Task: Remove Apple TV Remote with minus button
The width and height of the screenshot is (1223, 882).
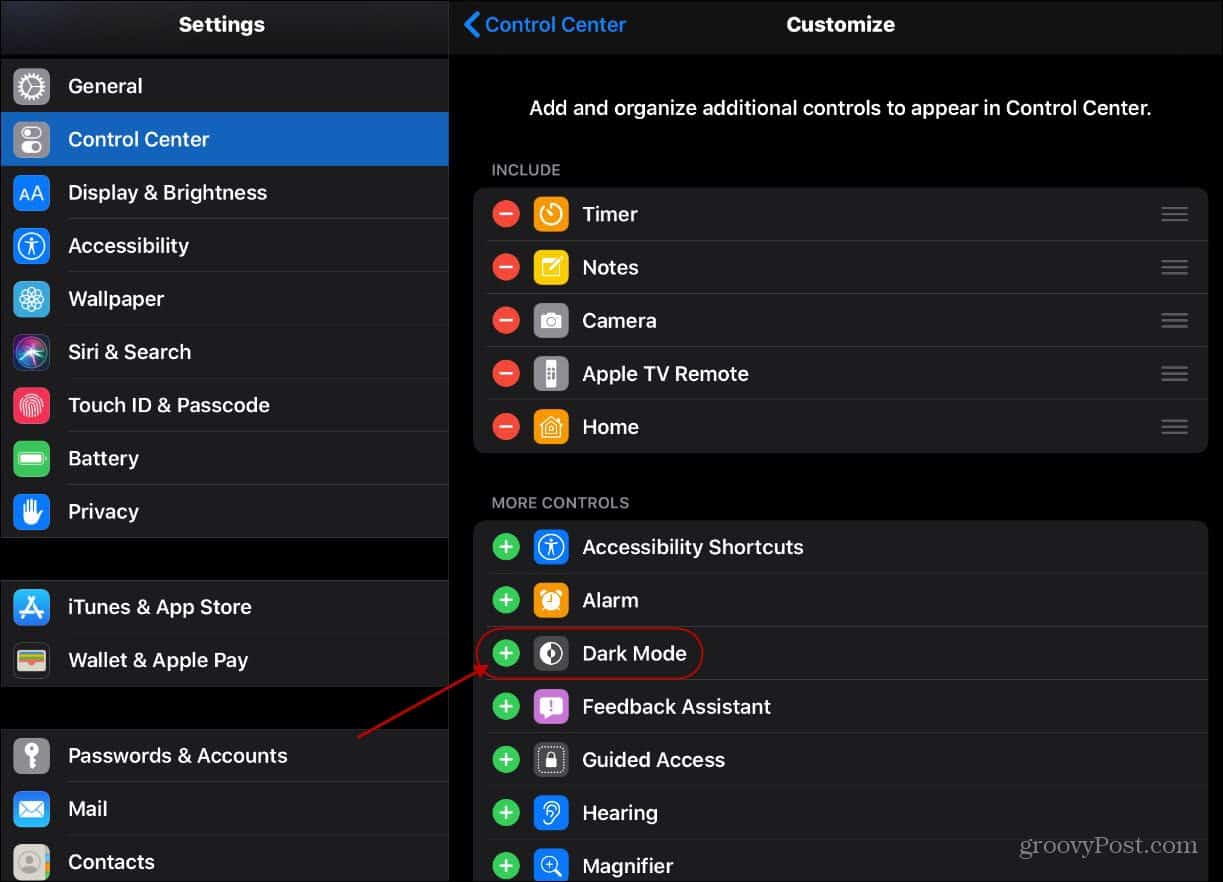Action: (x=506, y=373)
